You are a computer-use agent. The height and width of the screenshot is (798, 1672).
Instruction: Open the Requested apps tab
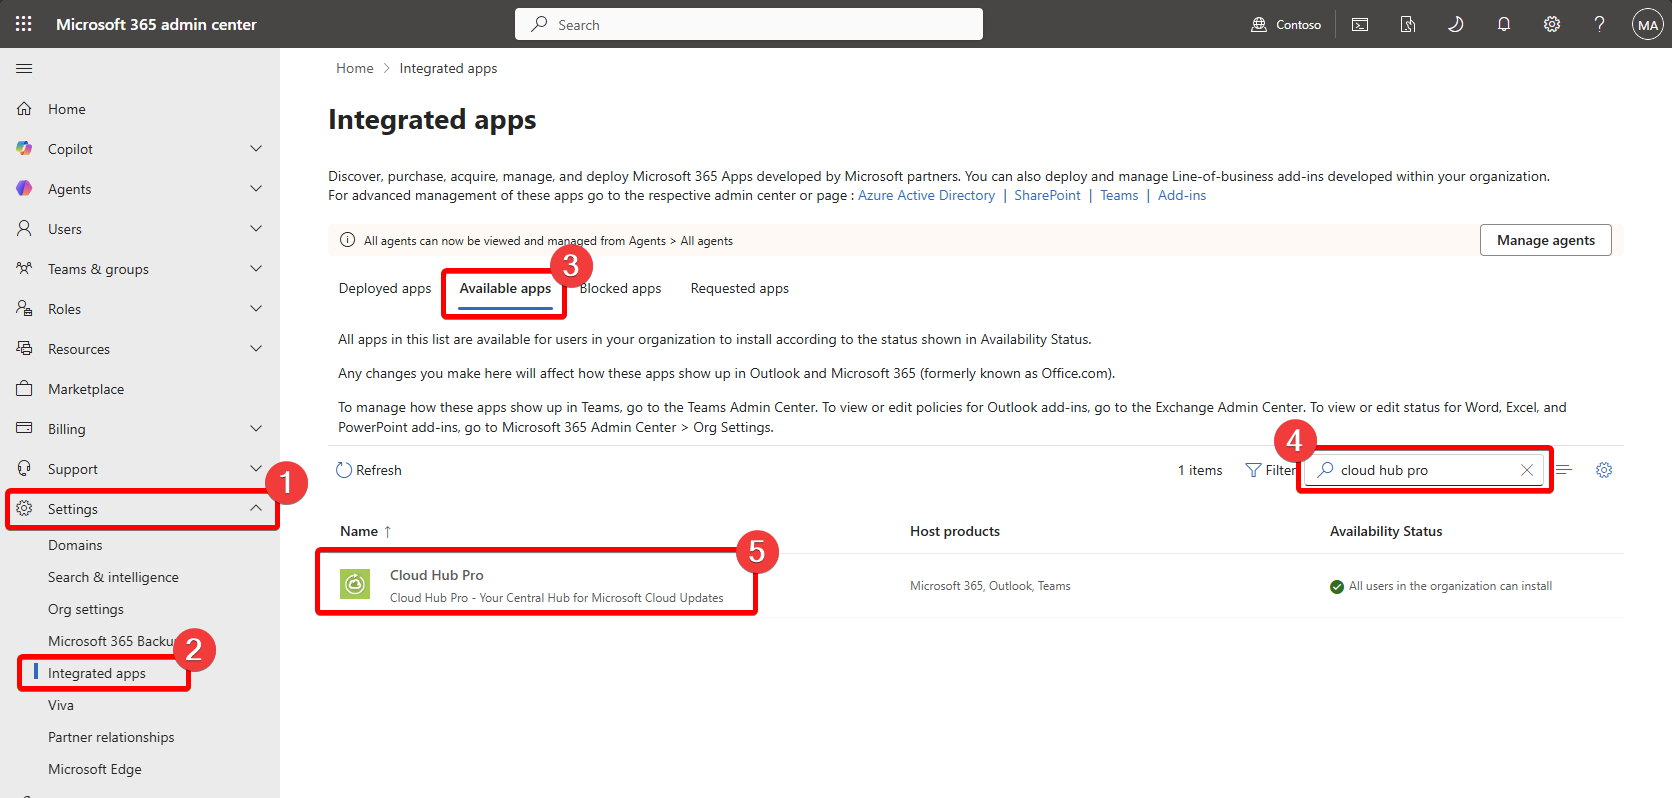tap(739, 288)
